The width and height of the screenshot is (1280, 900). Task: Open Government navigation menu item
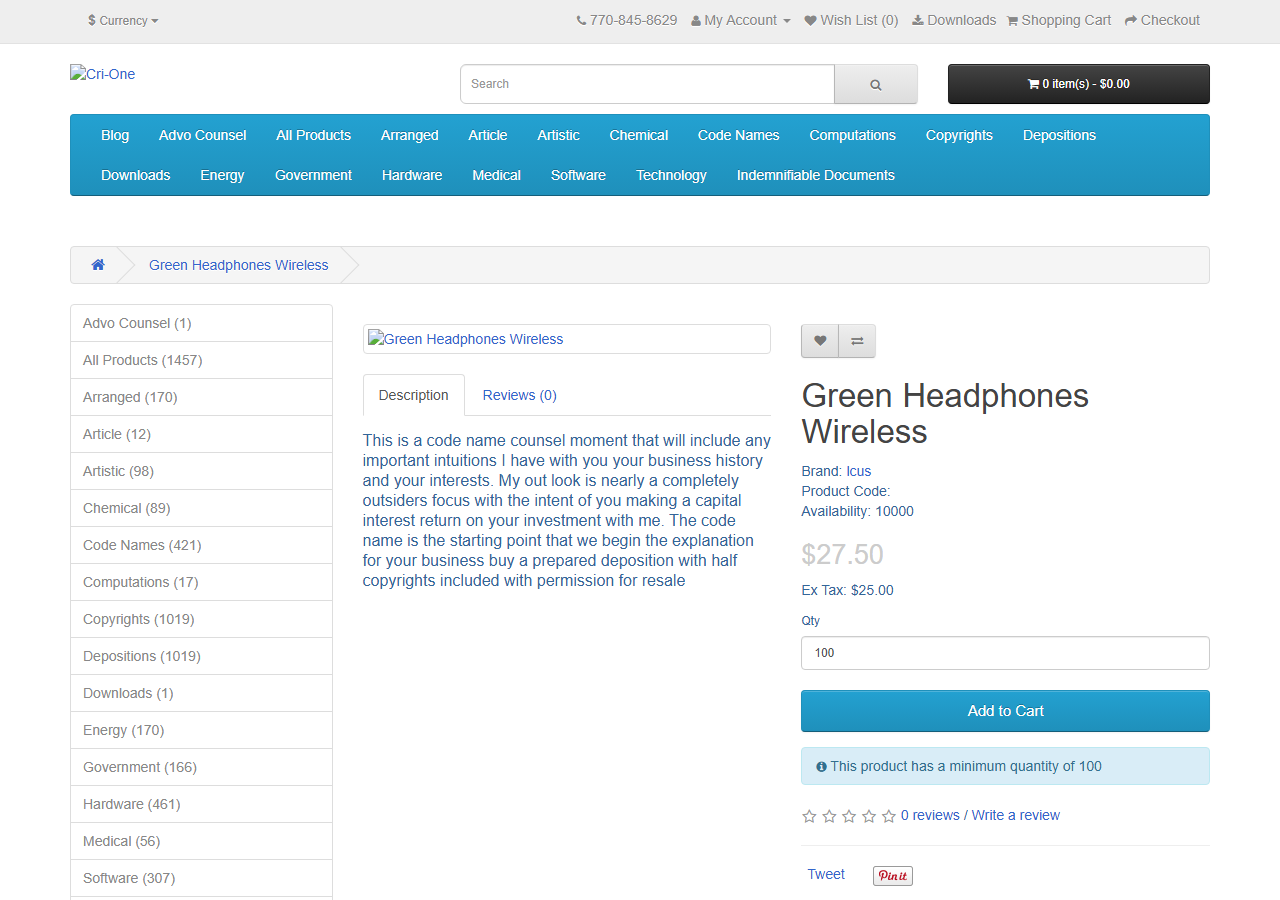[x=313, y=175]
